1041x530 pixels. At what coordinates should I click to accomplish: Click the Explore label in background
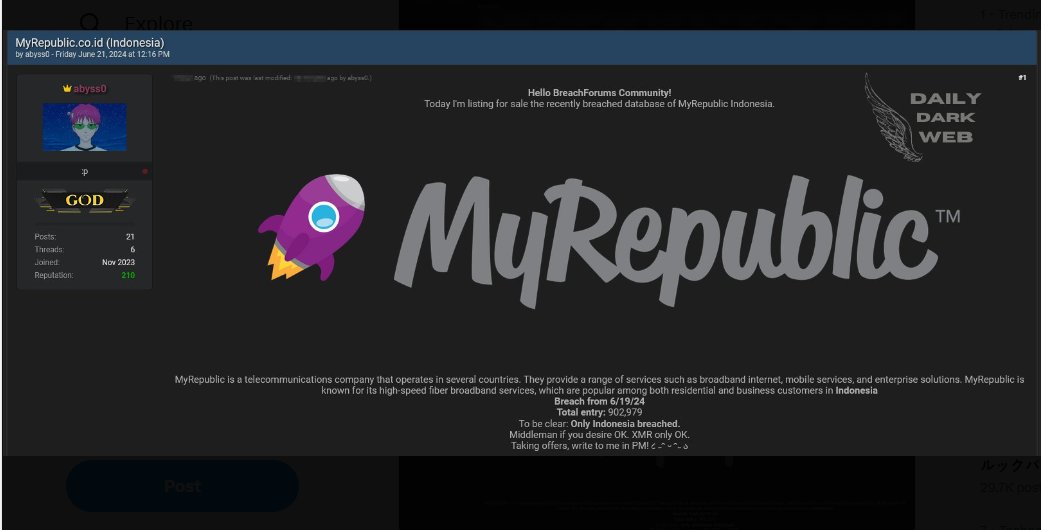159,23
